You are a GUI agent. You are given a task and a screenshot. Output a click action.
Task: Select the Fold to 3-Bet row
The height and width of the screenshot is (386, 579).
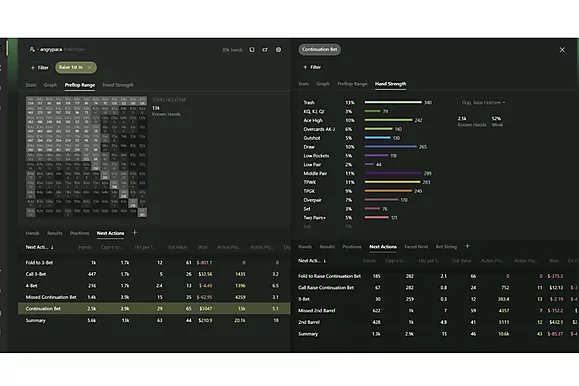click(x=154, y=263)
